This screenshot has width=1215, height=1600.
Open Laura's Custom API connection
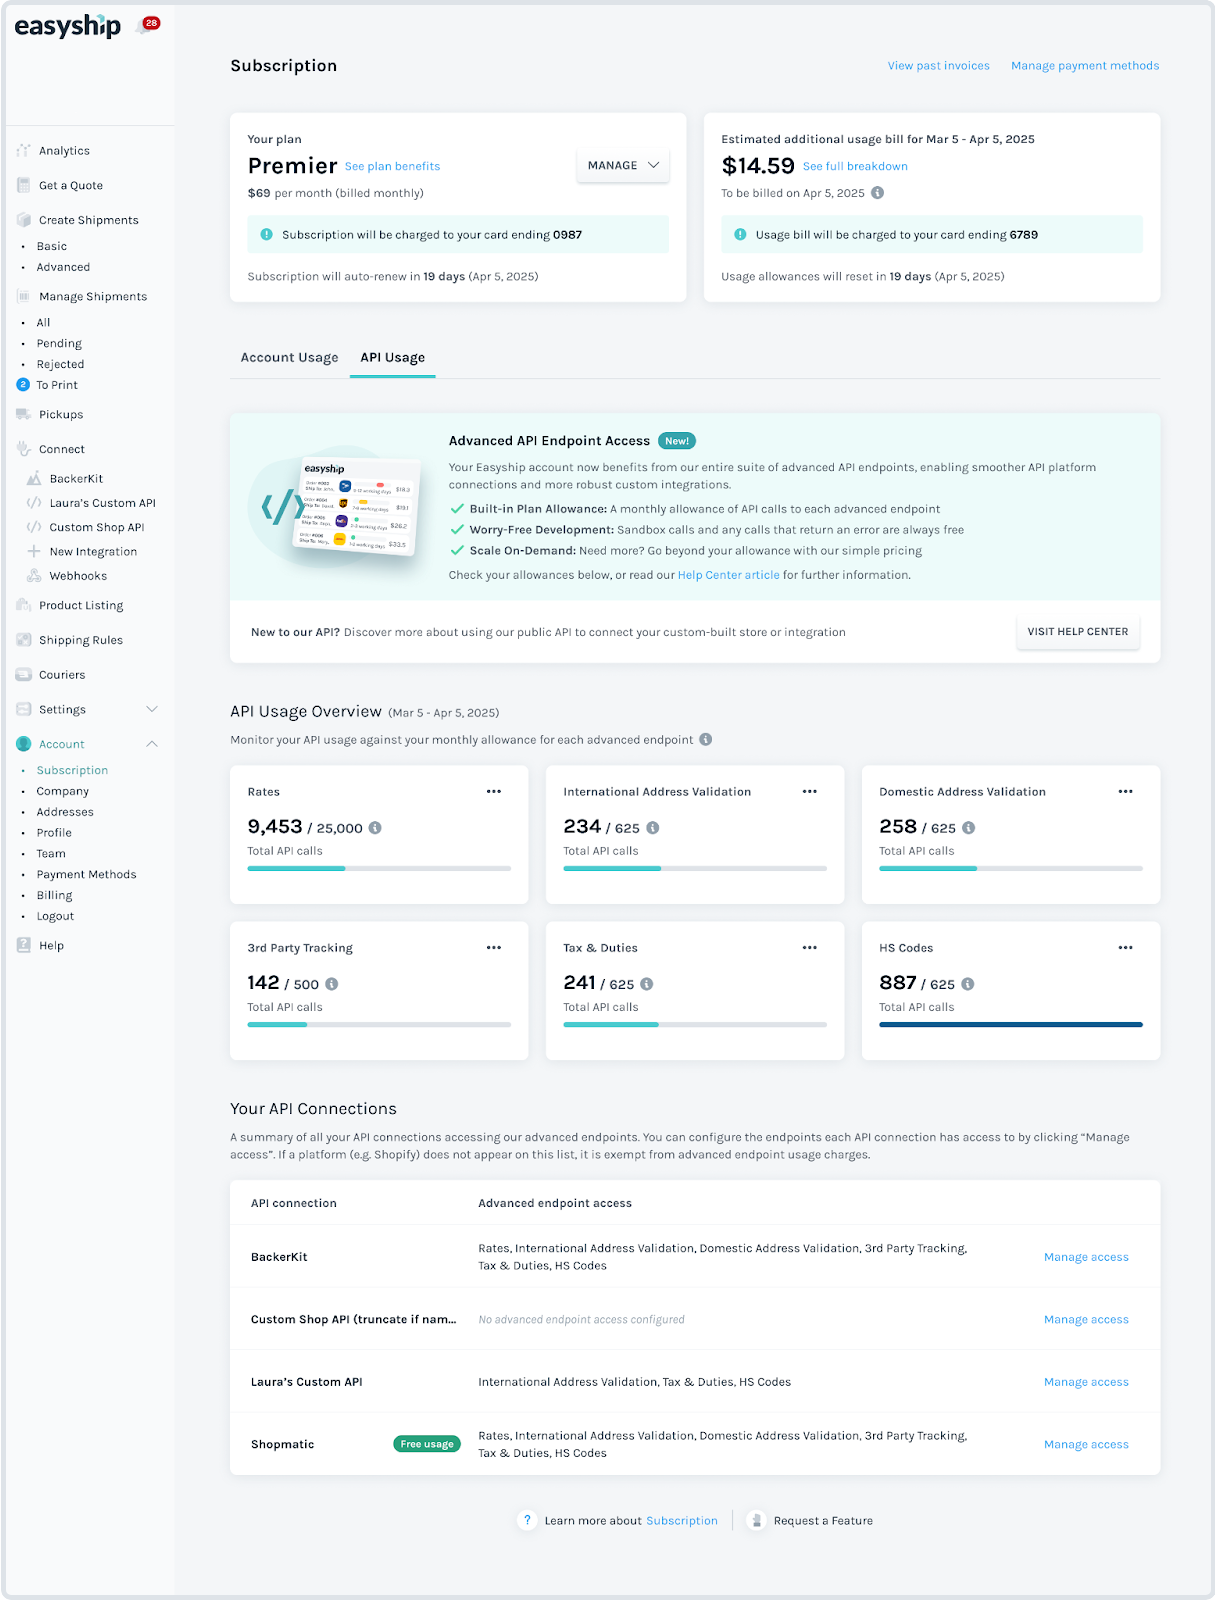pyautogui.click(x=102, y=503)
